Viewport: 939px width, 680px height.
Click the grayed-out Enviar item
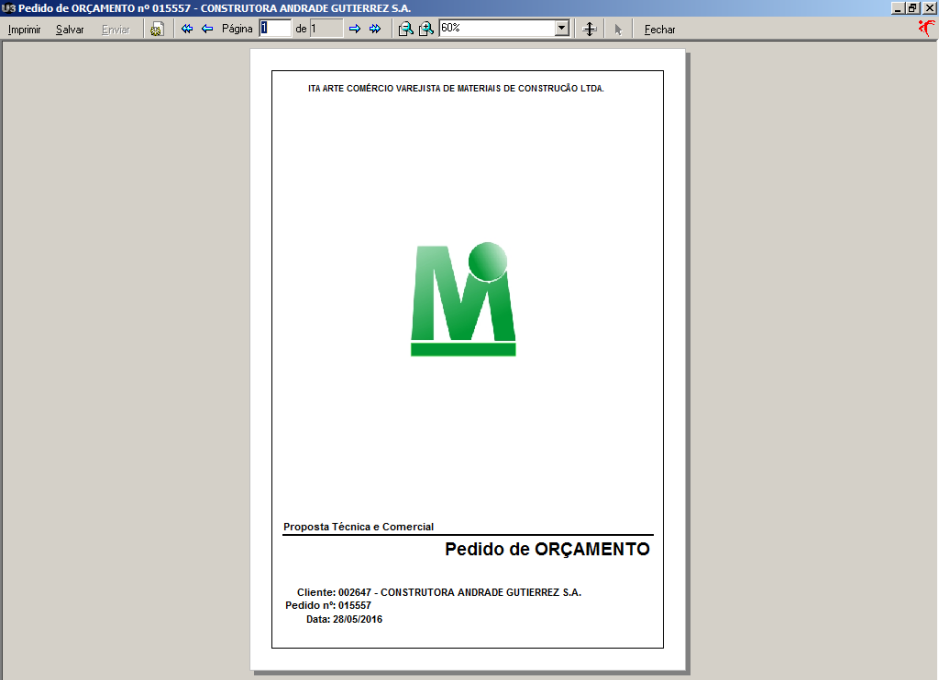tap(115, 29)
